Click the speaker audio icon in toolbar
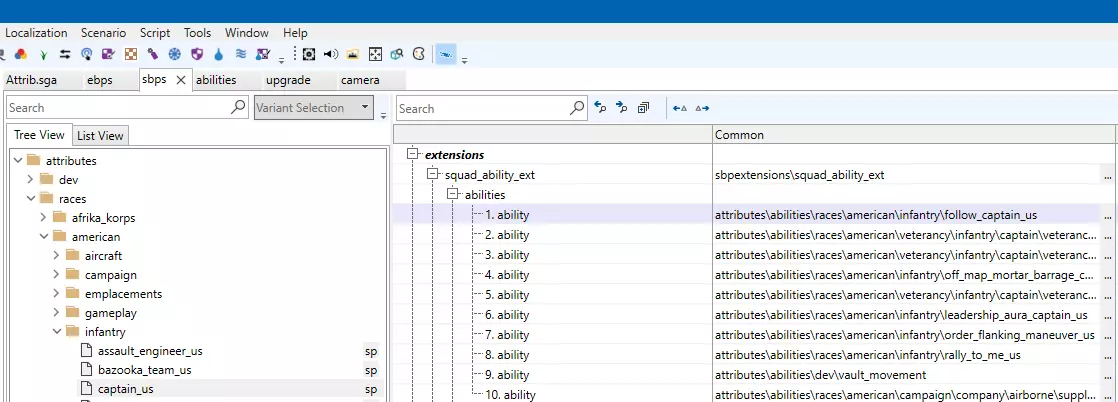1118x402 pixels. (x=331, y=54)
